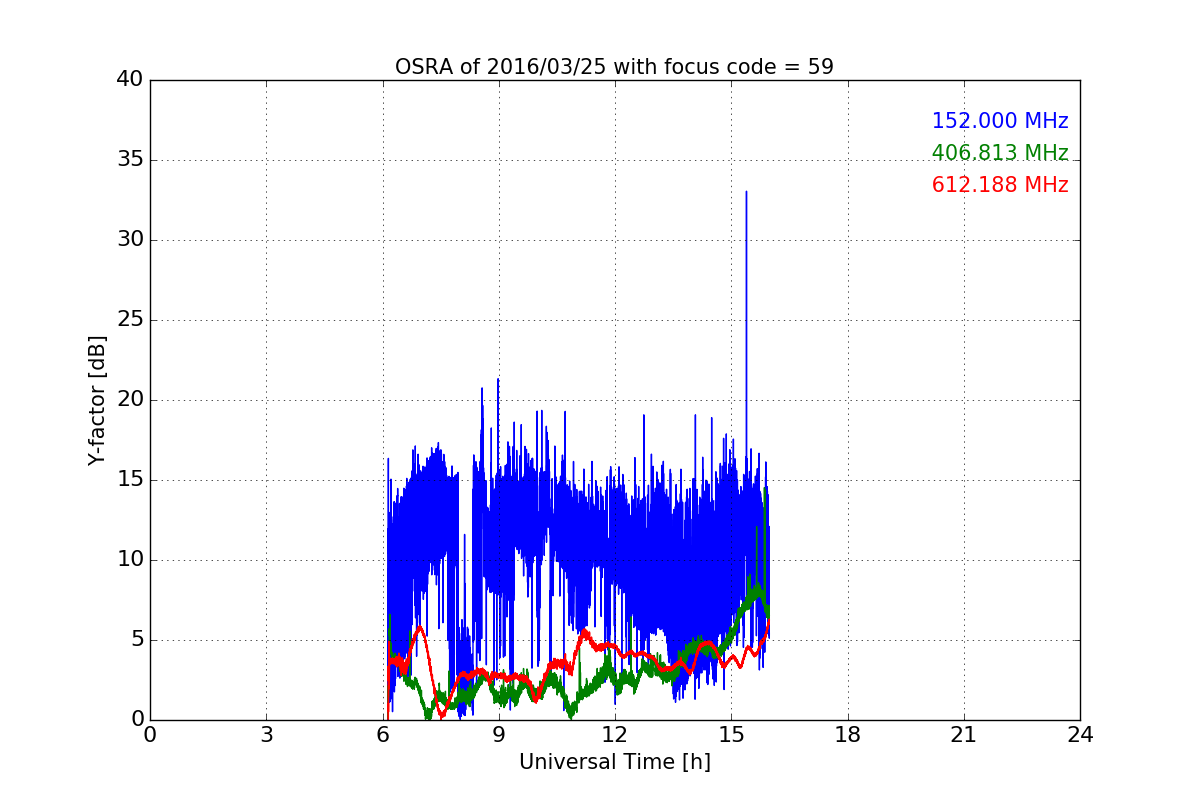Click the x-axis tick label 6
The height and width of the screenshot is (800, 1200).
pyautogui.click(x=383, y=734)
